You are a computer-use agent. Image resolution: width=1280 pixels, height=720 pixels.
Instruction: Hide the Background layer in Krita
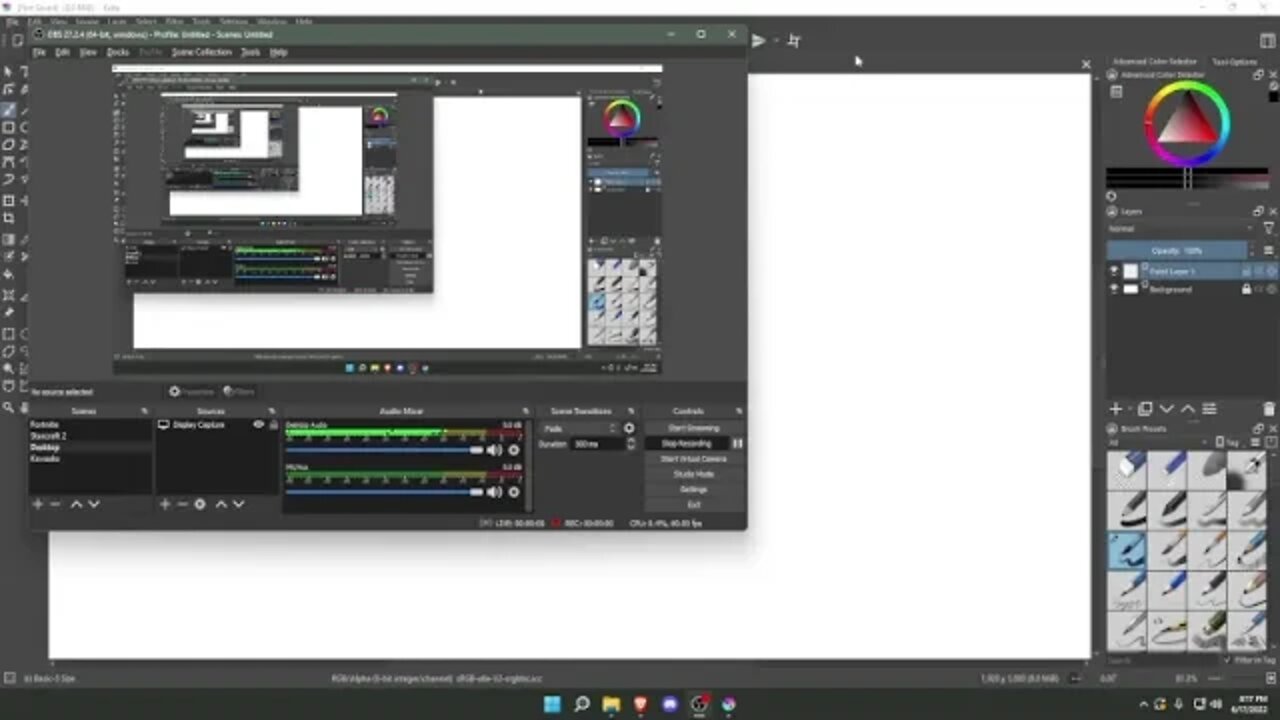click(x=1114, y=289)
